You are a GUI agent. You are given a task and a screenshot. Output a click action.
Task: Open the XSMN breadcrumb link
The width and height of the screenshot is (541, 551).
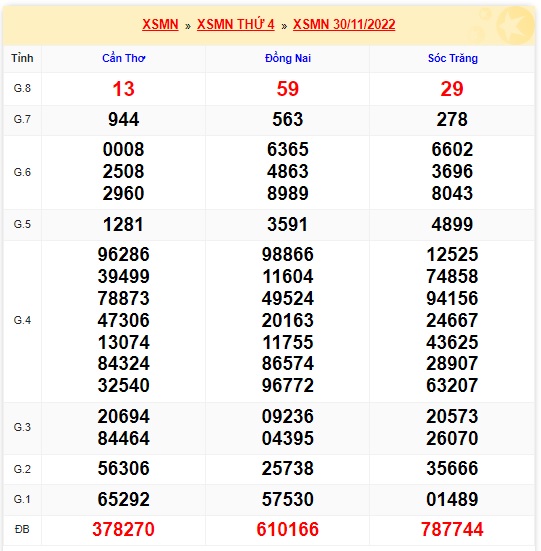[160, 25]
